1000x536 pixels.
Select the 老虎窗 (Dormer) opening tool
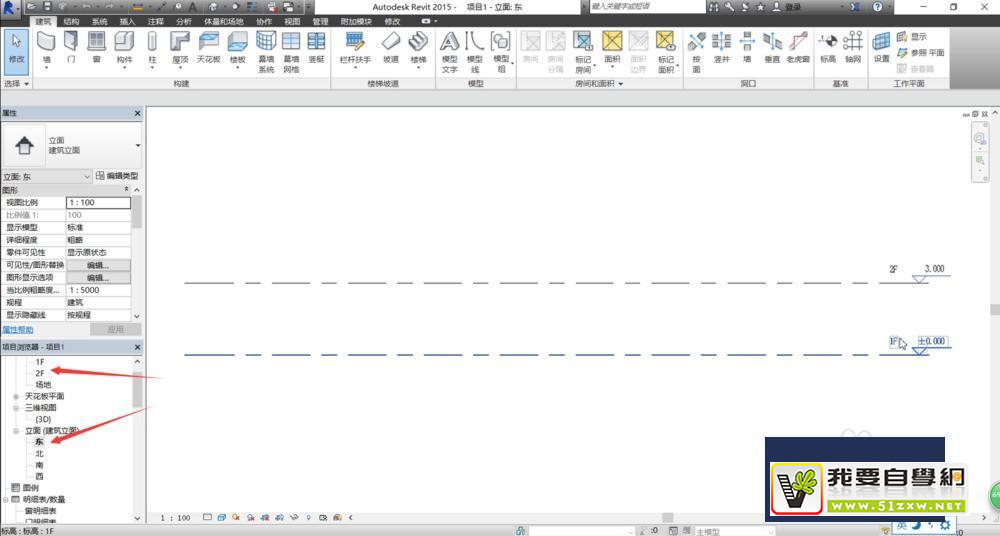click(798, 48)
